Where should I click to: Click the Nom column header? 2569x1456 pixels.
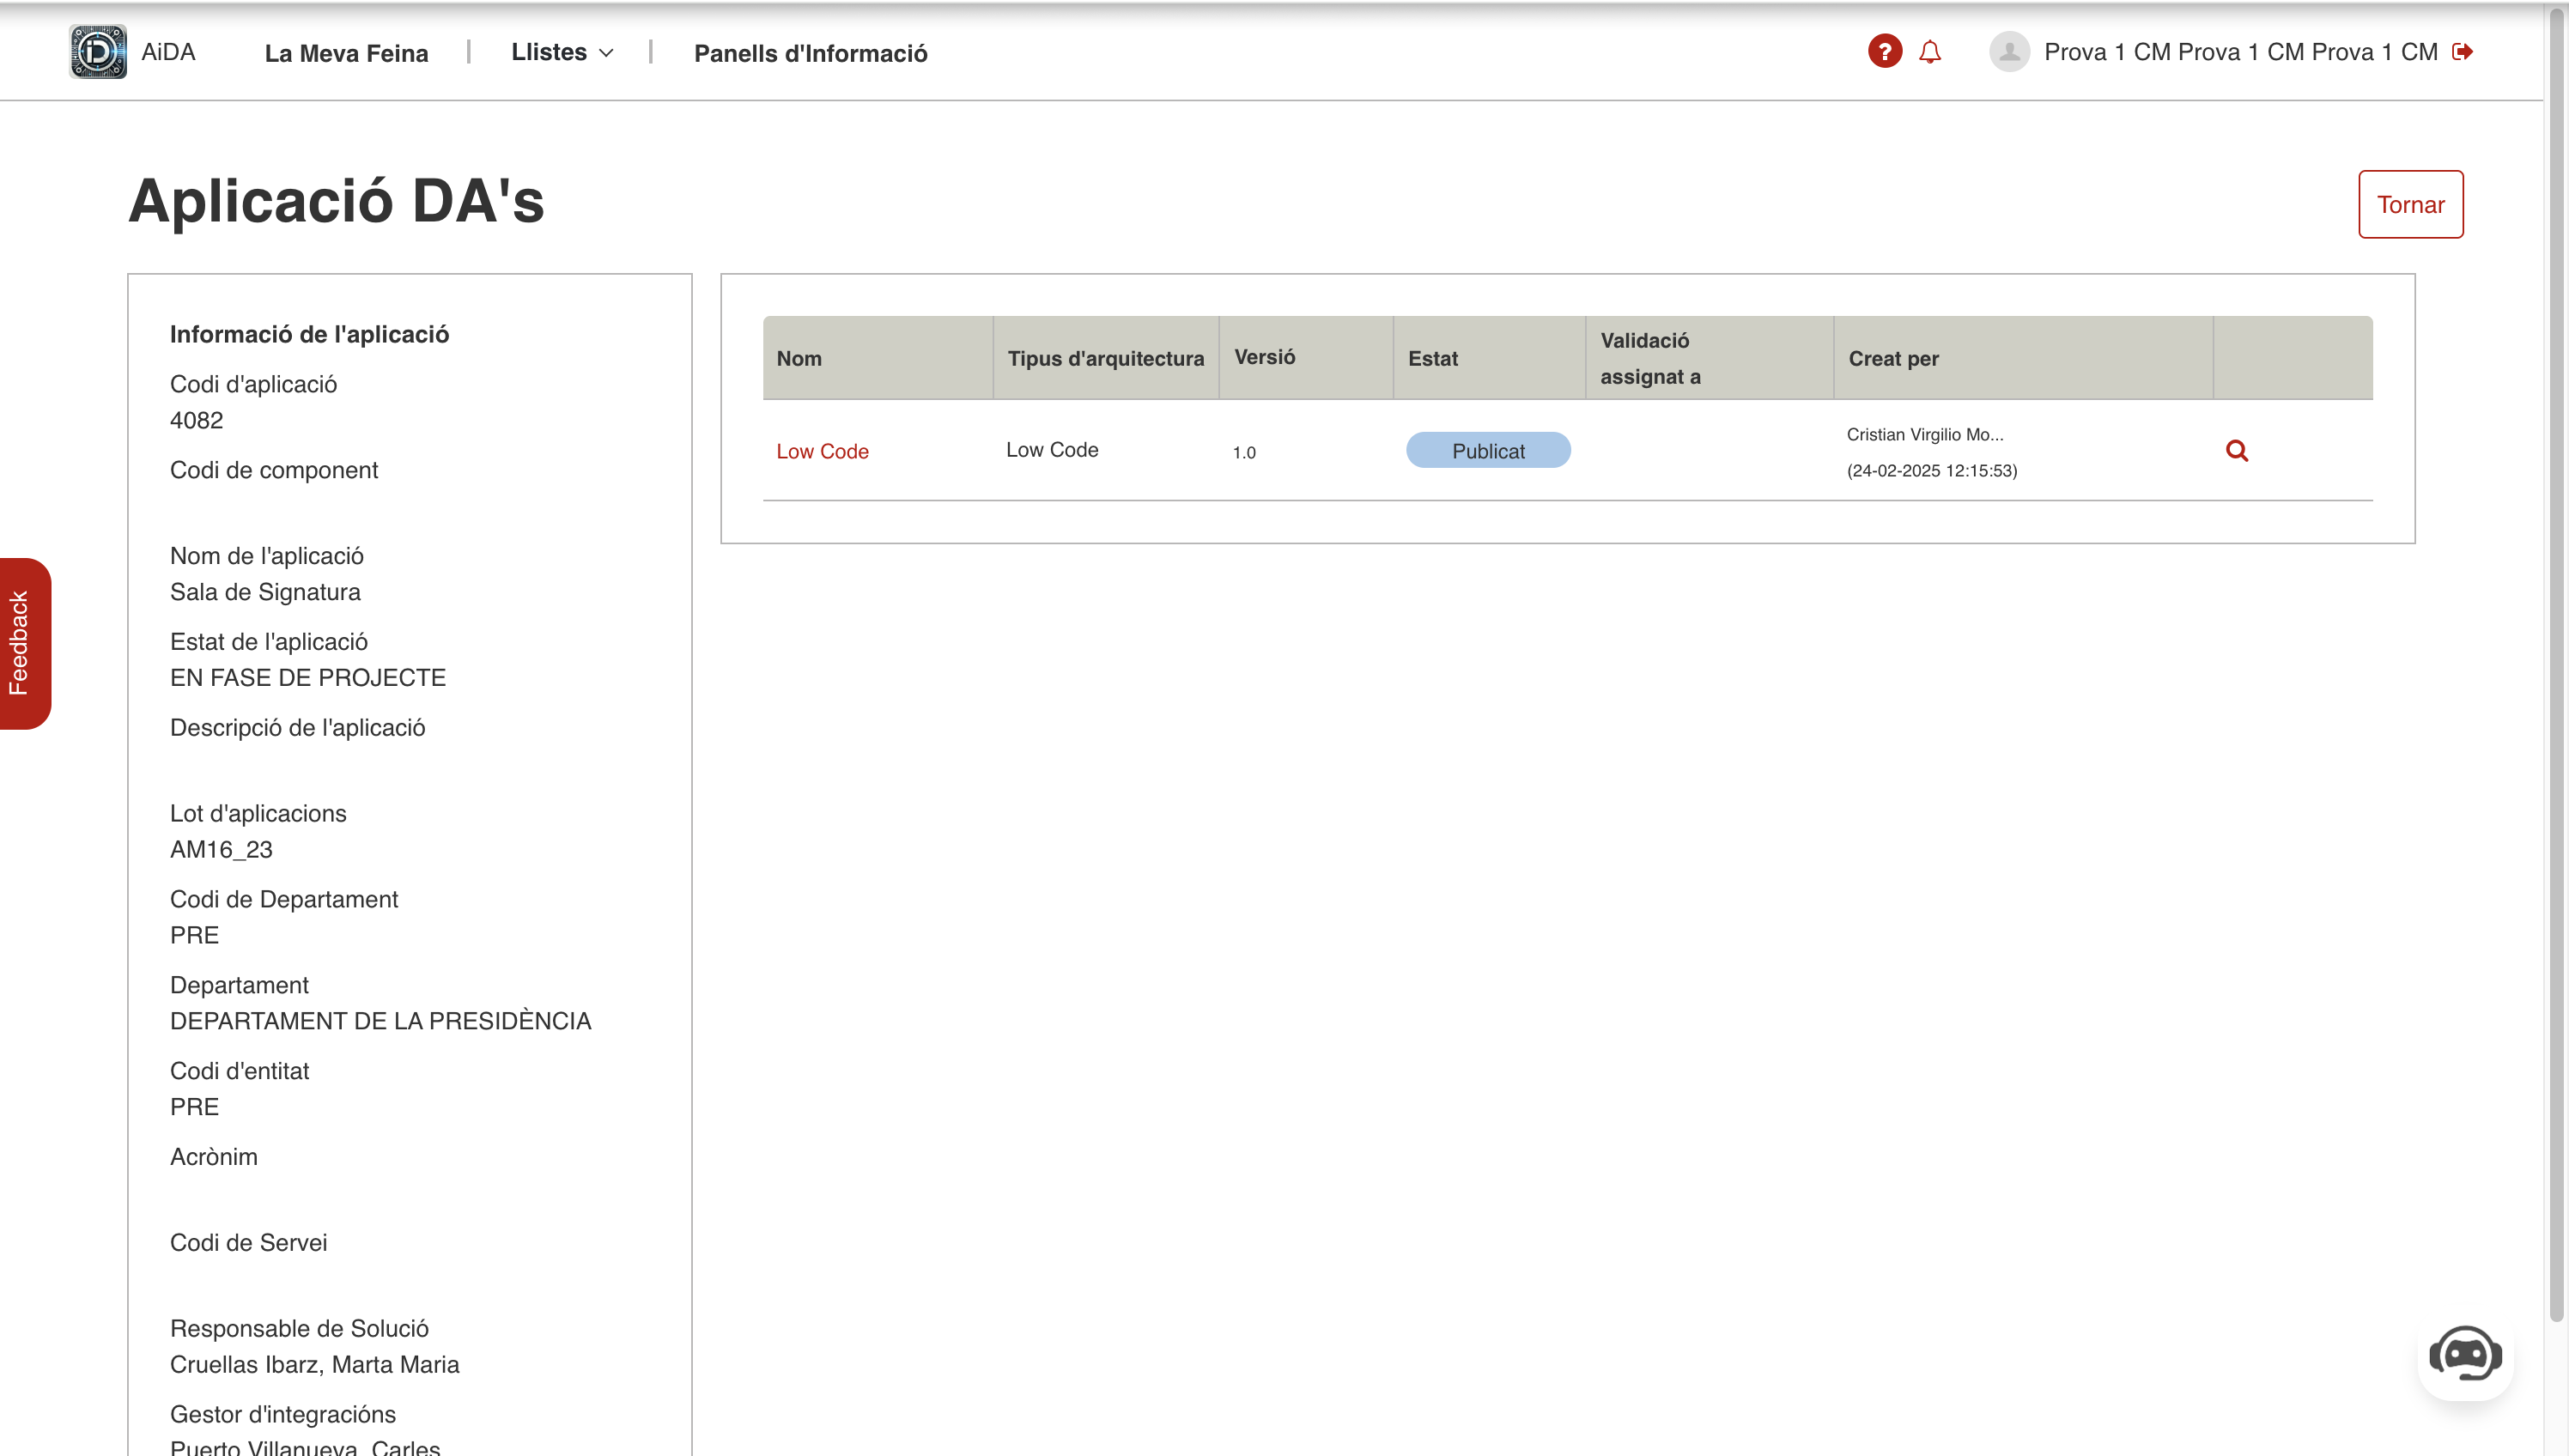(799, 358)
